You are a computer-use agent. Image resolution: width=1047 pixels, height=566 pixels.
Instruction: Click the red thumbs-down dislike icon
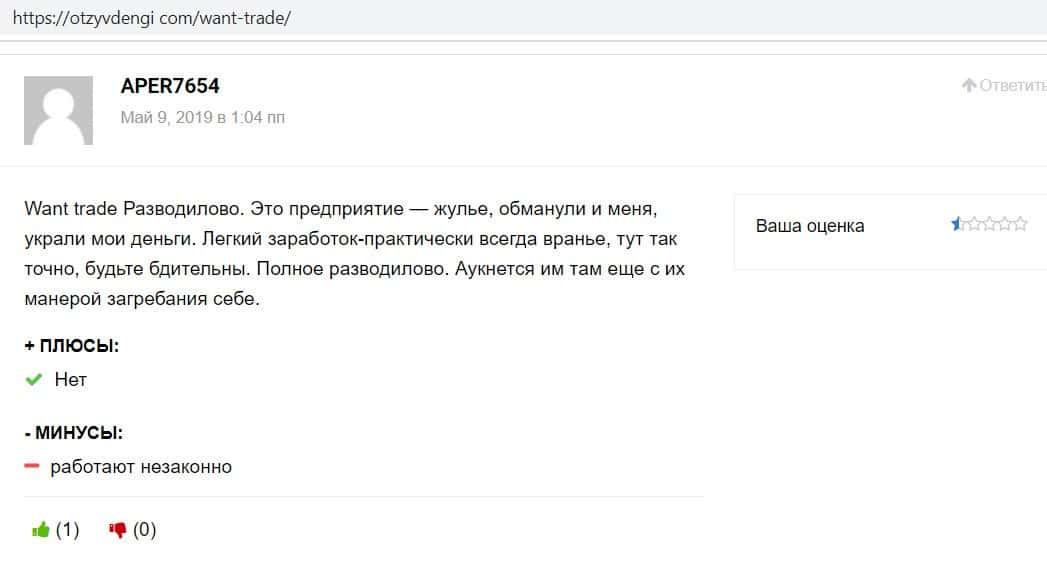[x=118, y=530]
